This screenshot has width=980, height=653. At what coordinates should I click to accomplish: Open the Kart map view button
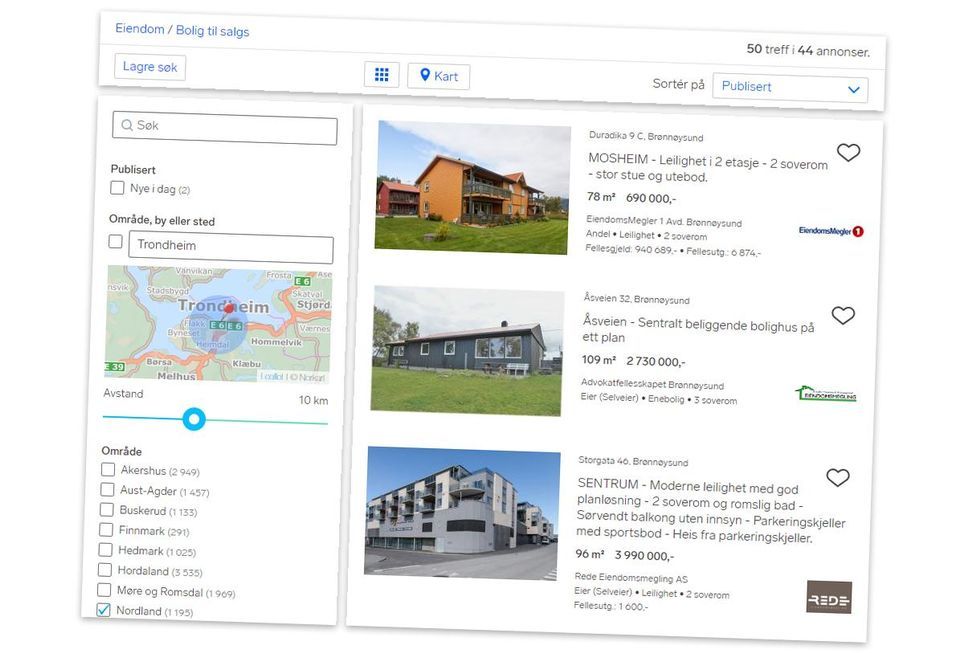point(438,77)
